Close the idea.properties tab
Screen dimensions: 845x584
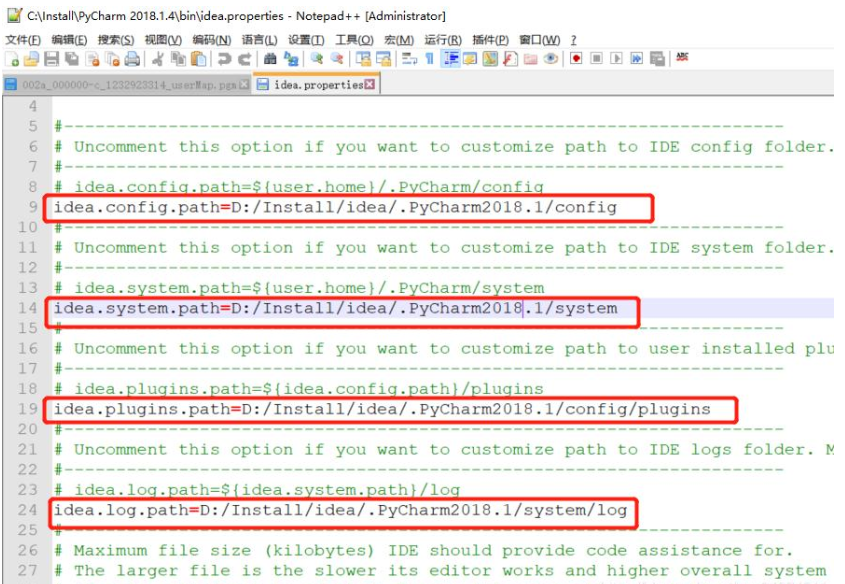[370, 85]
